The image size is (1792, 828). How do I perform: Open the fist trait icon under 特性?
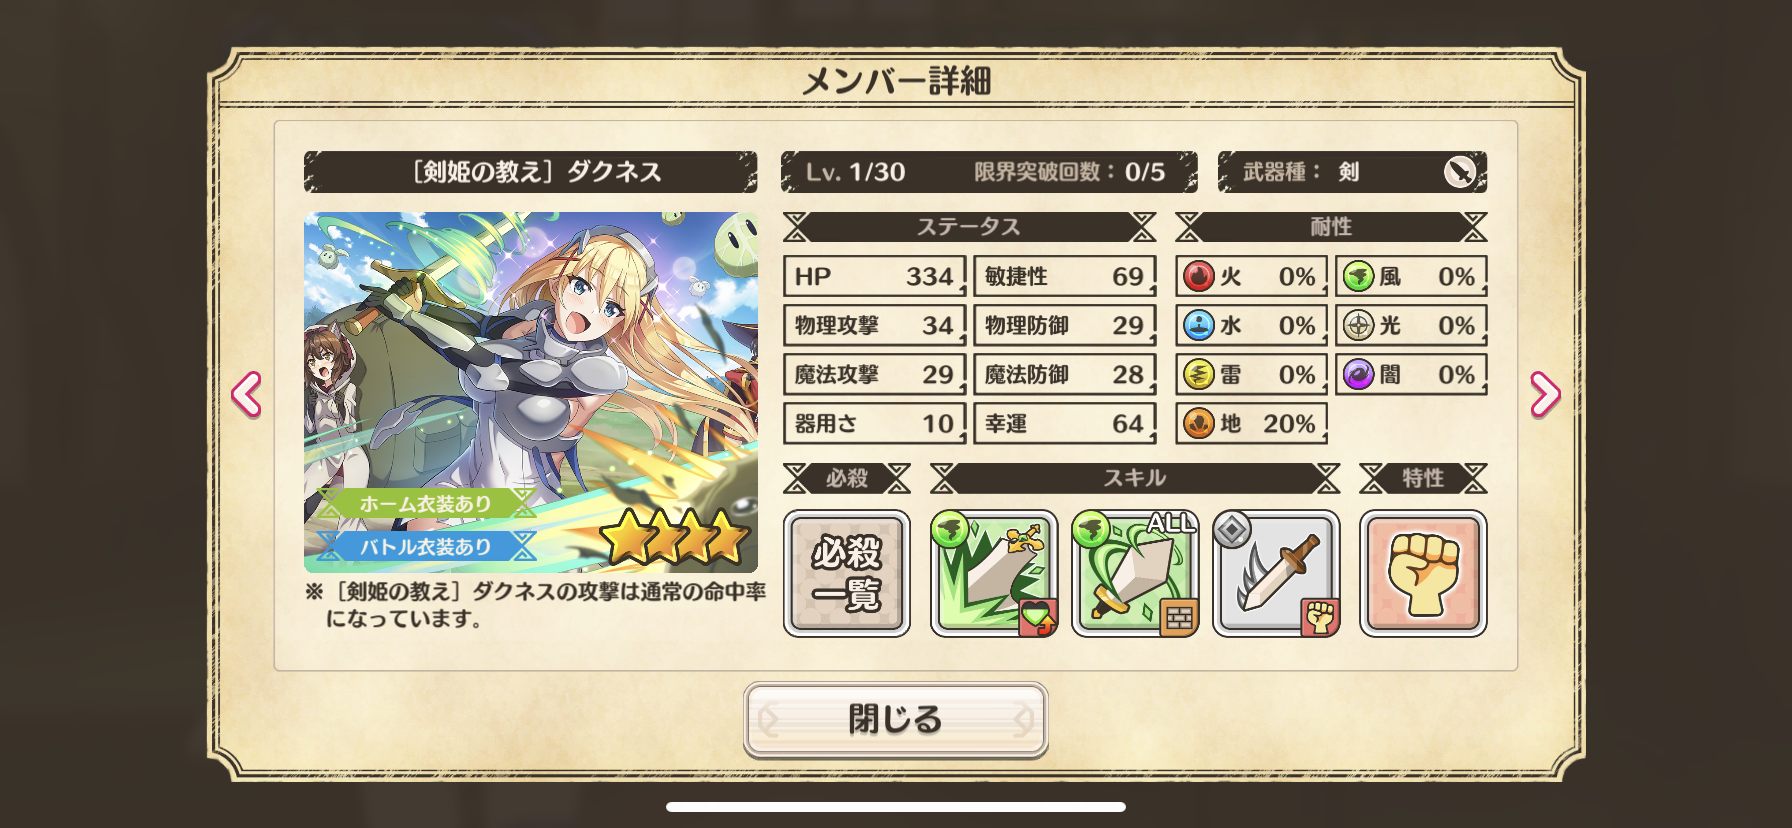1423,574
